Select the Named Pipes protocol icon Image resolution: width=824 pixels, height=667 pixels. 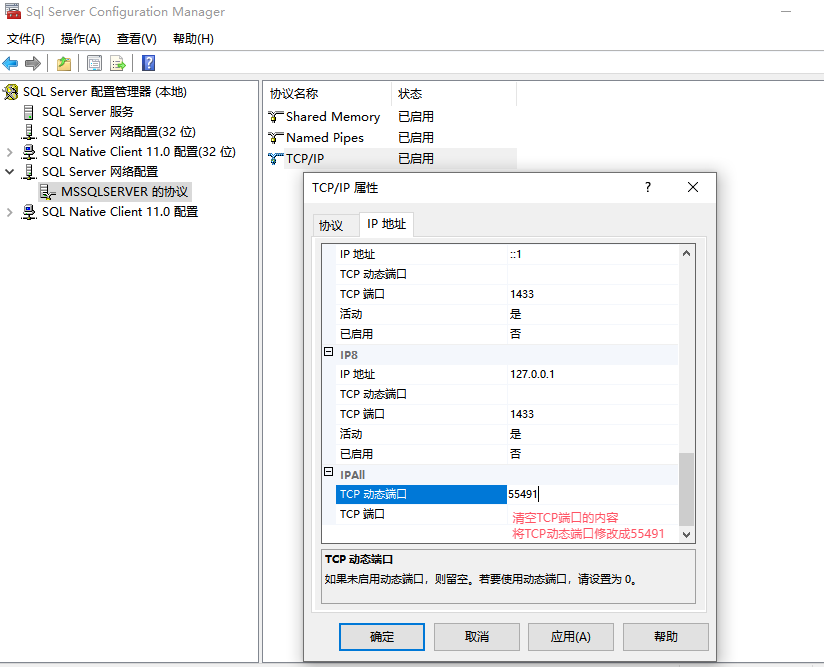tap(276, 138)
